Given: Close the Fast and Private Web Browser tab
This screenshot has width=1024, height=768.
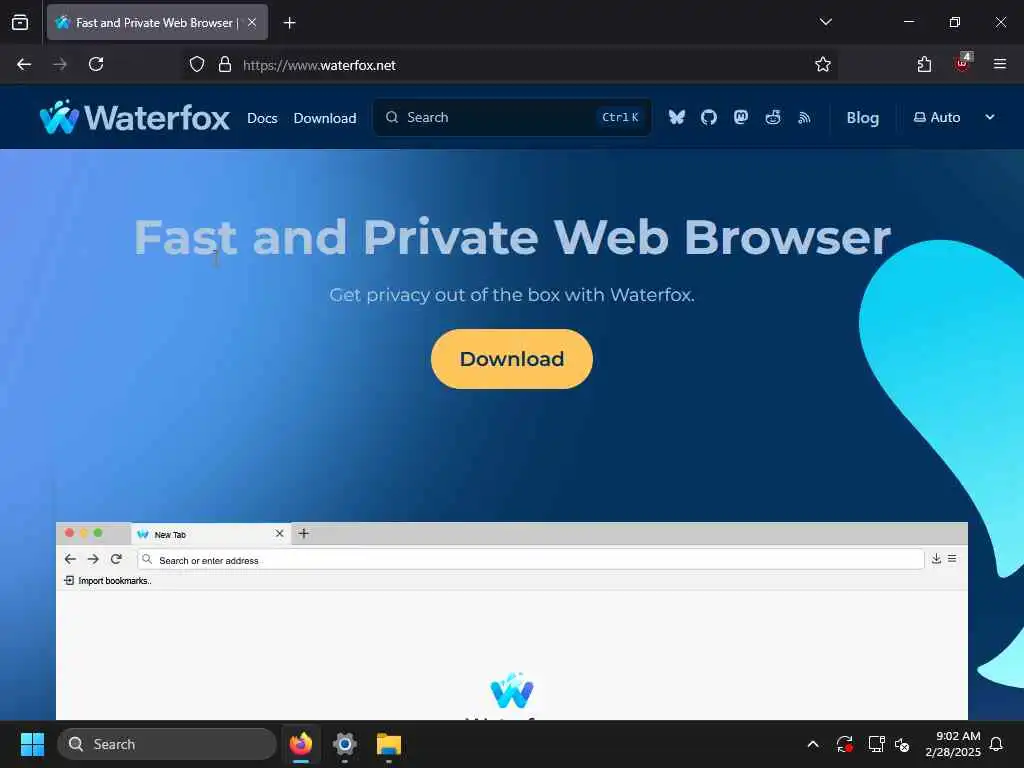Looking at the screenshot, I should coord(252,22).
